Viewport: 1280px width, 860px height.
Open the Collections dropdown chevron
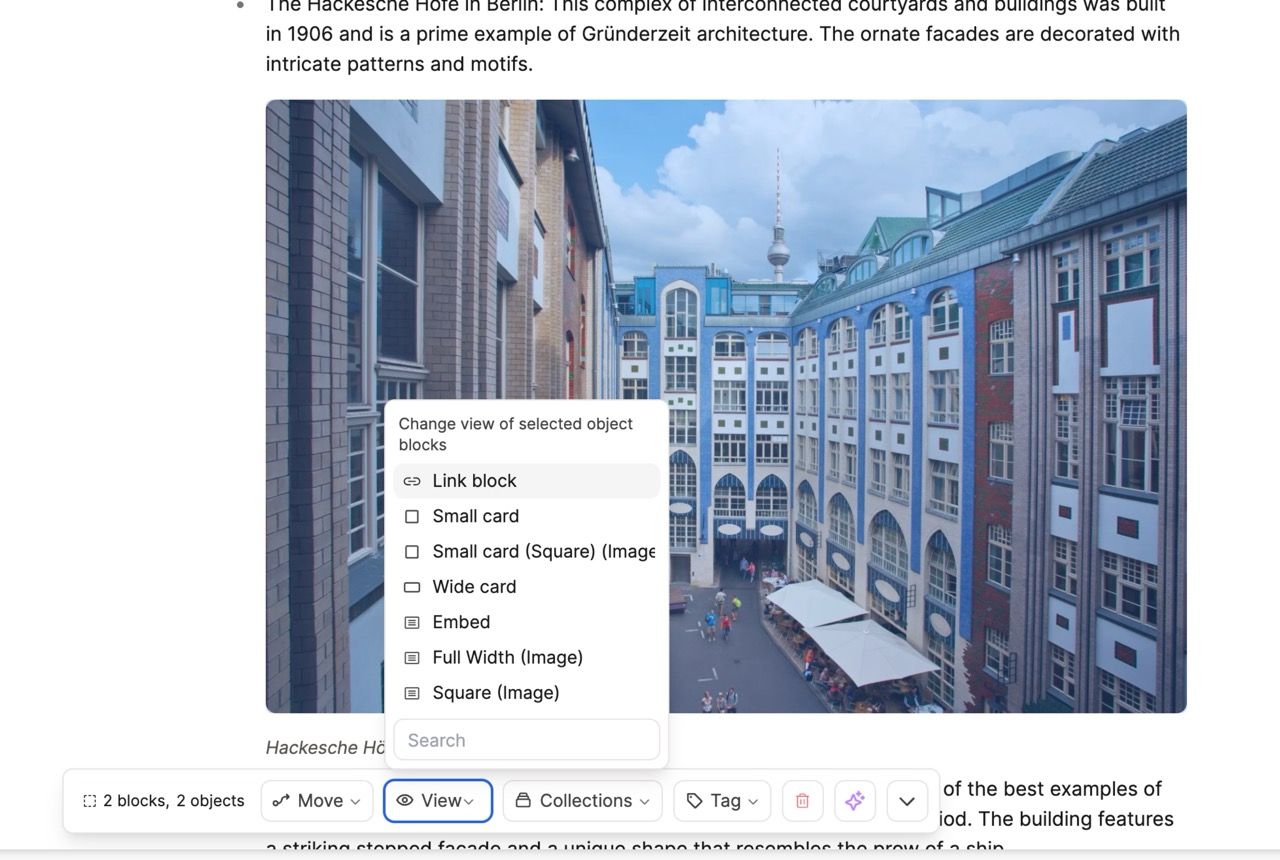point(644,802)
